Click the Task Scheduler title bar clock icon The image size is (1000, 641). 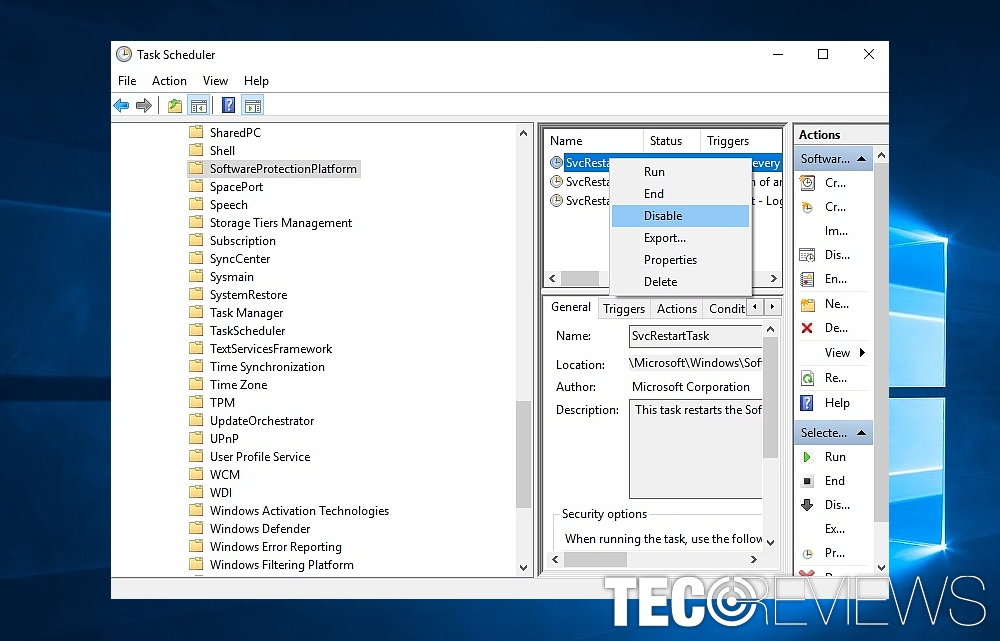[124, 54]
